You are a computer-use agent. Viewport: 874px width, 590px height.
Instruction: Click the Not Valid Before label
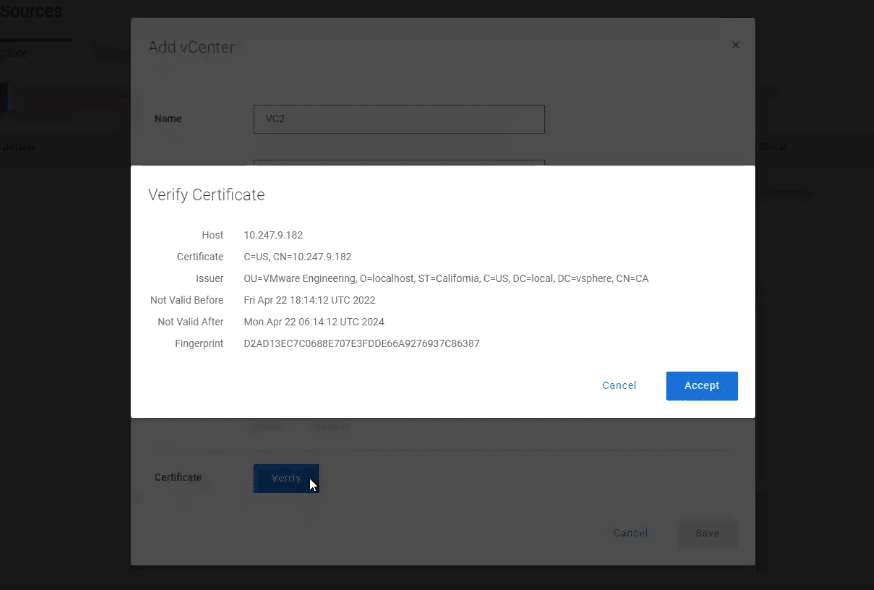pos(187,300)
